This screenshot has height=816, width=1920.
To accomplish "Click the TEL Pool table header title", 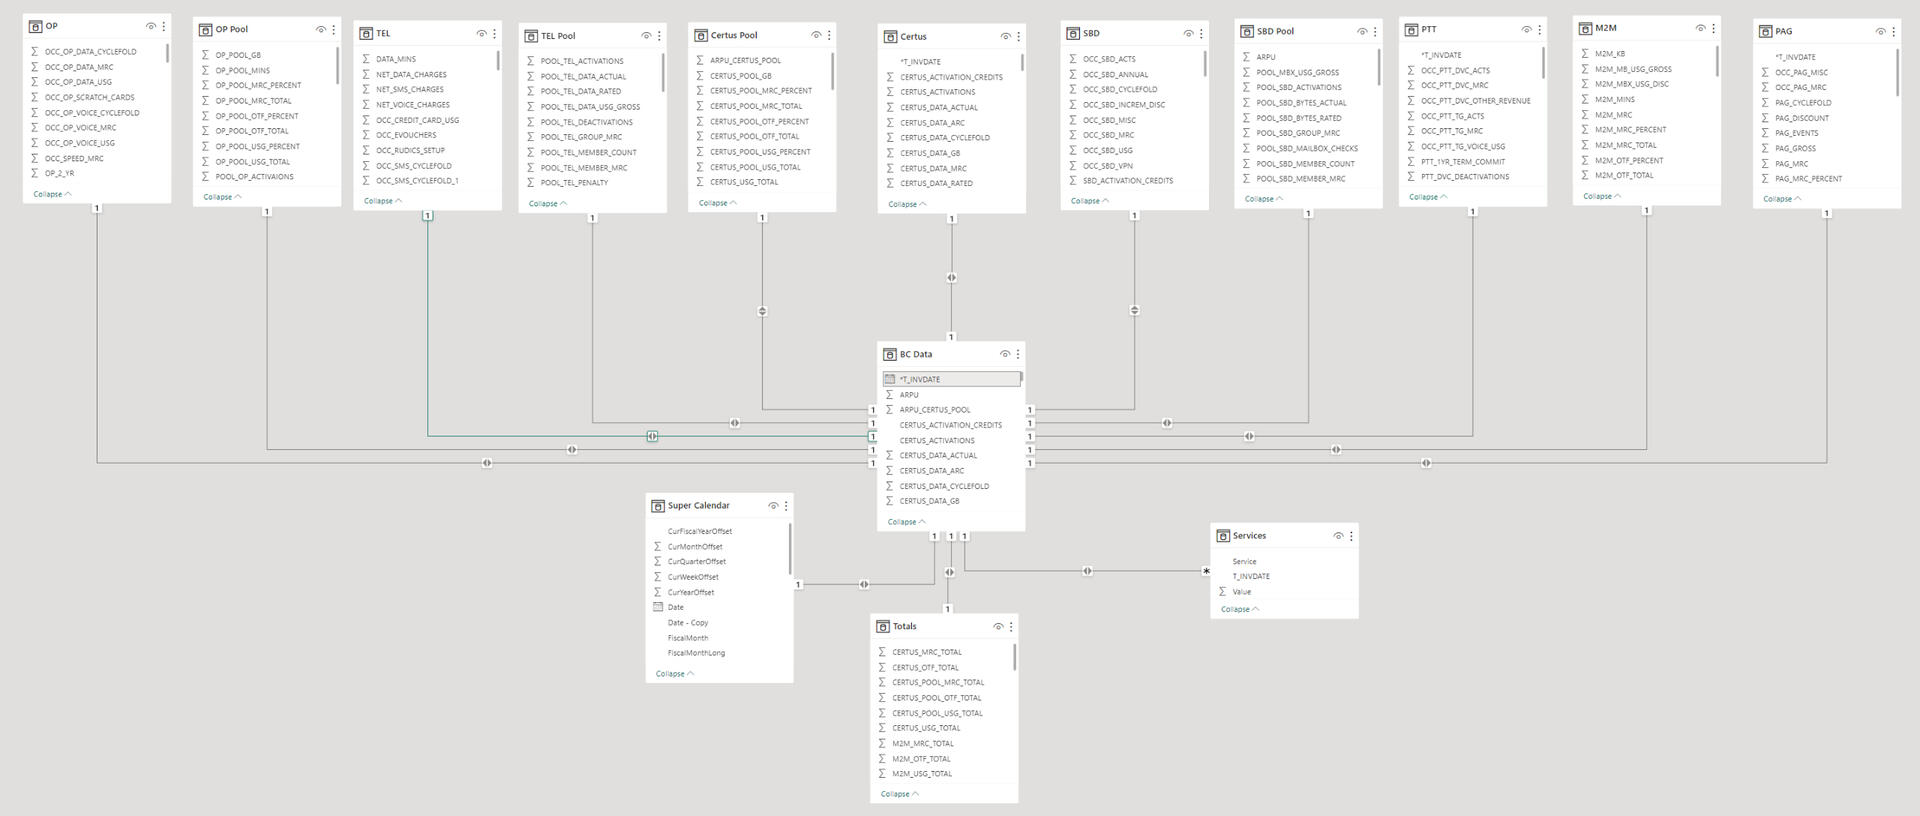I will [x=558, y=36].
